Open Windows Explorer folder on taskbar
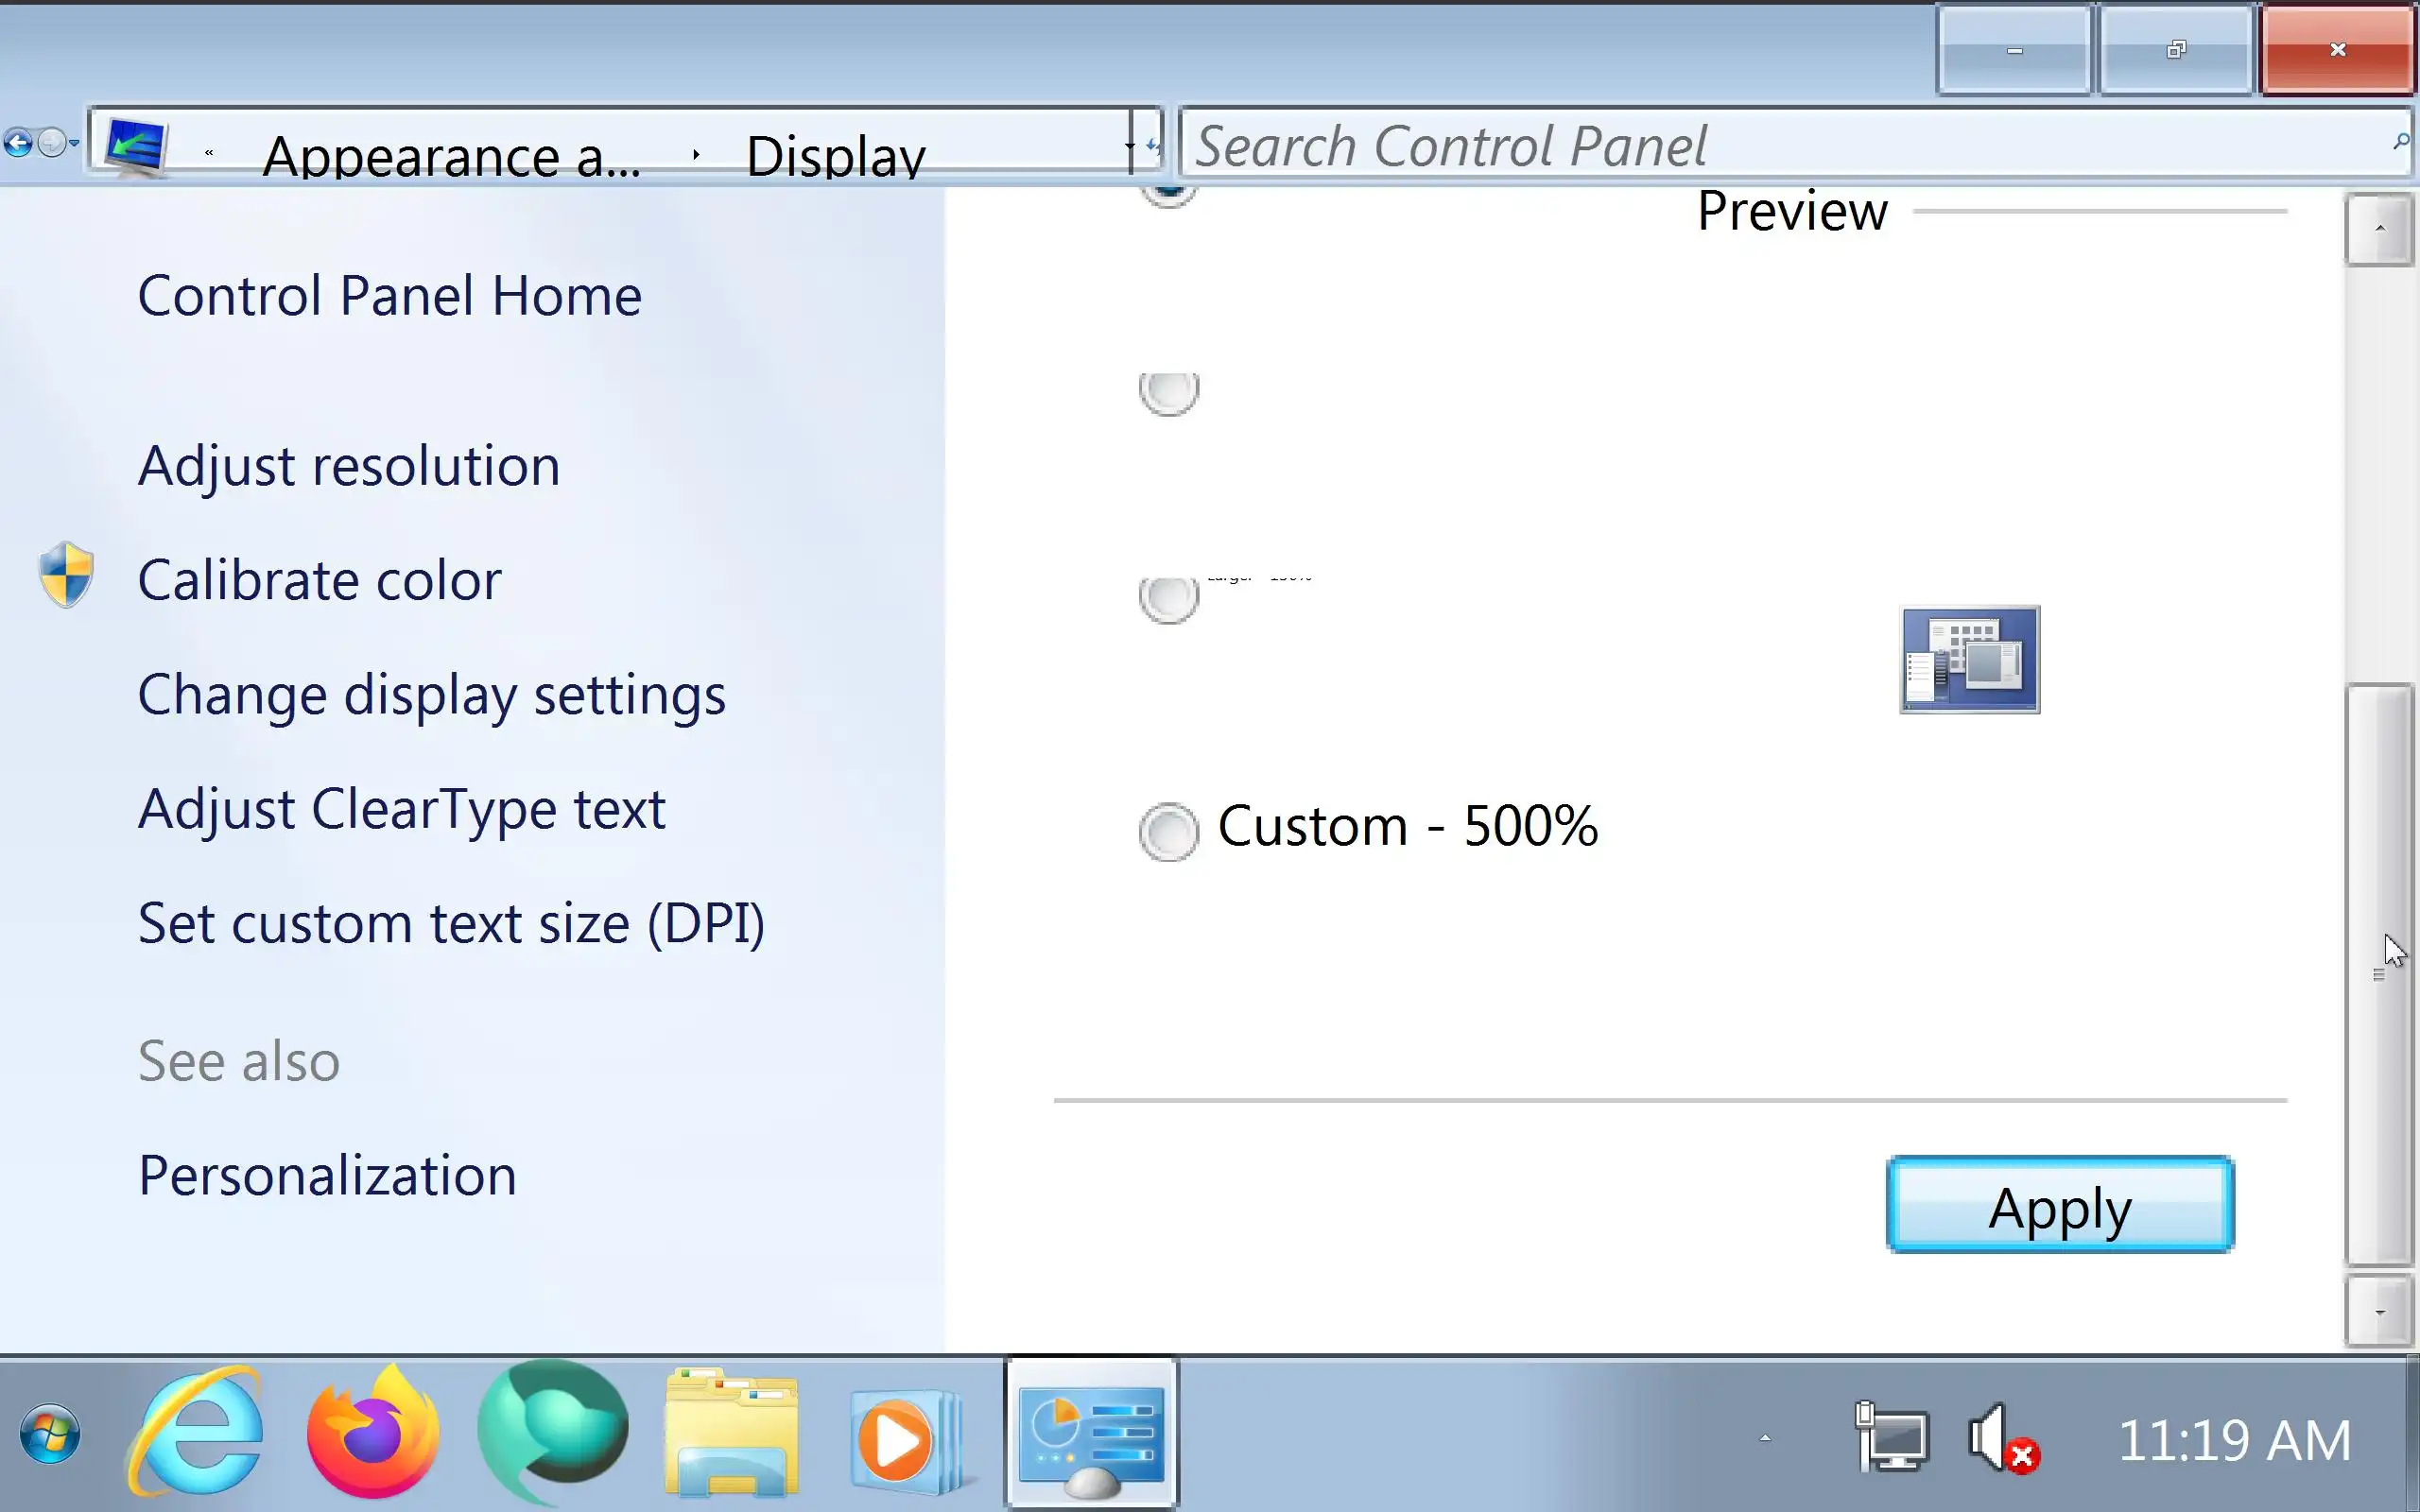 [x=732, y=1434]
